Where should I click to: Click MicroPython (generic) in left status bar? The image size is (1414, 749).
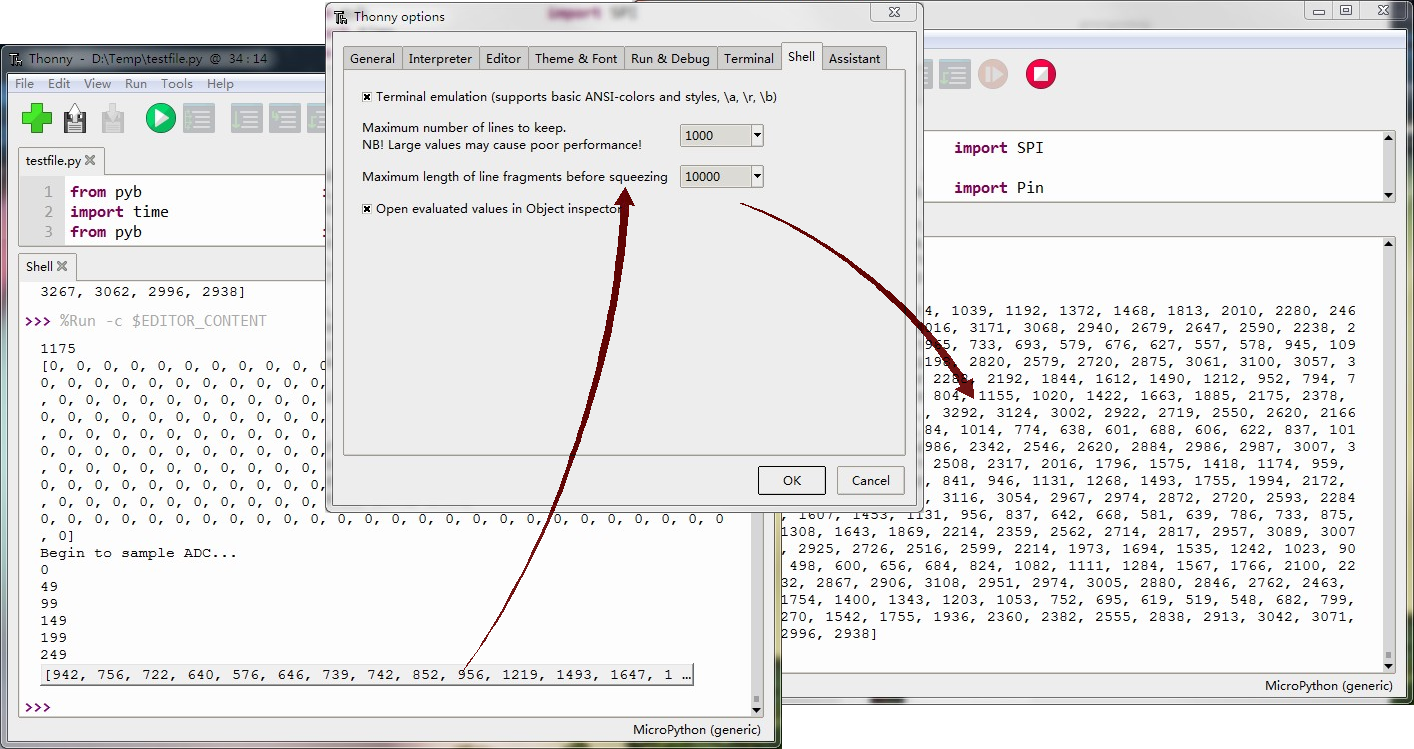[697, 730]
